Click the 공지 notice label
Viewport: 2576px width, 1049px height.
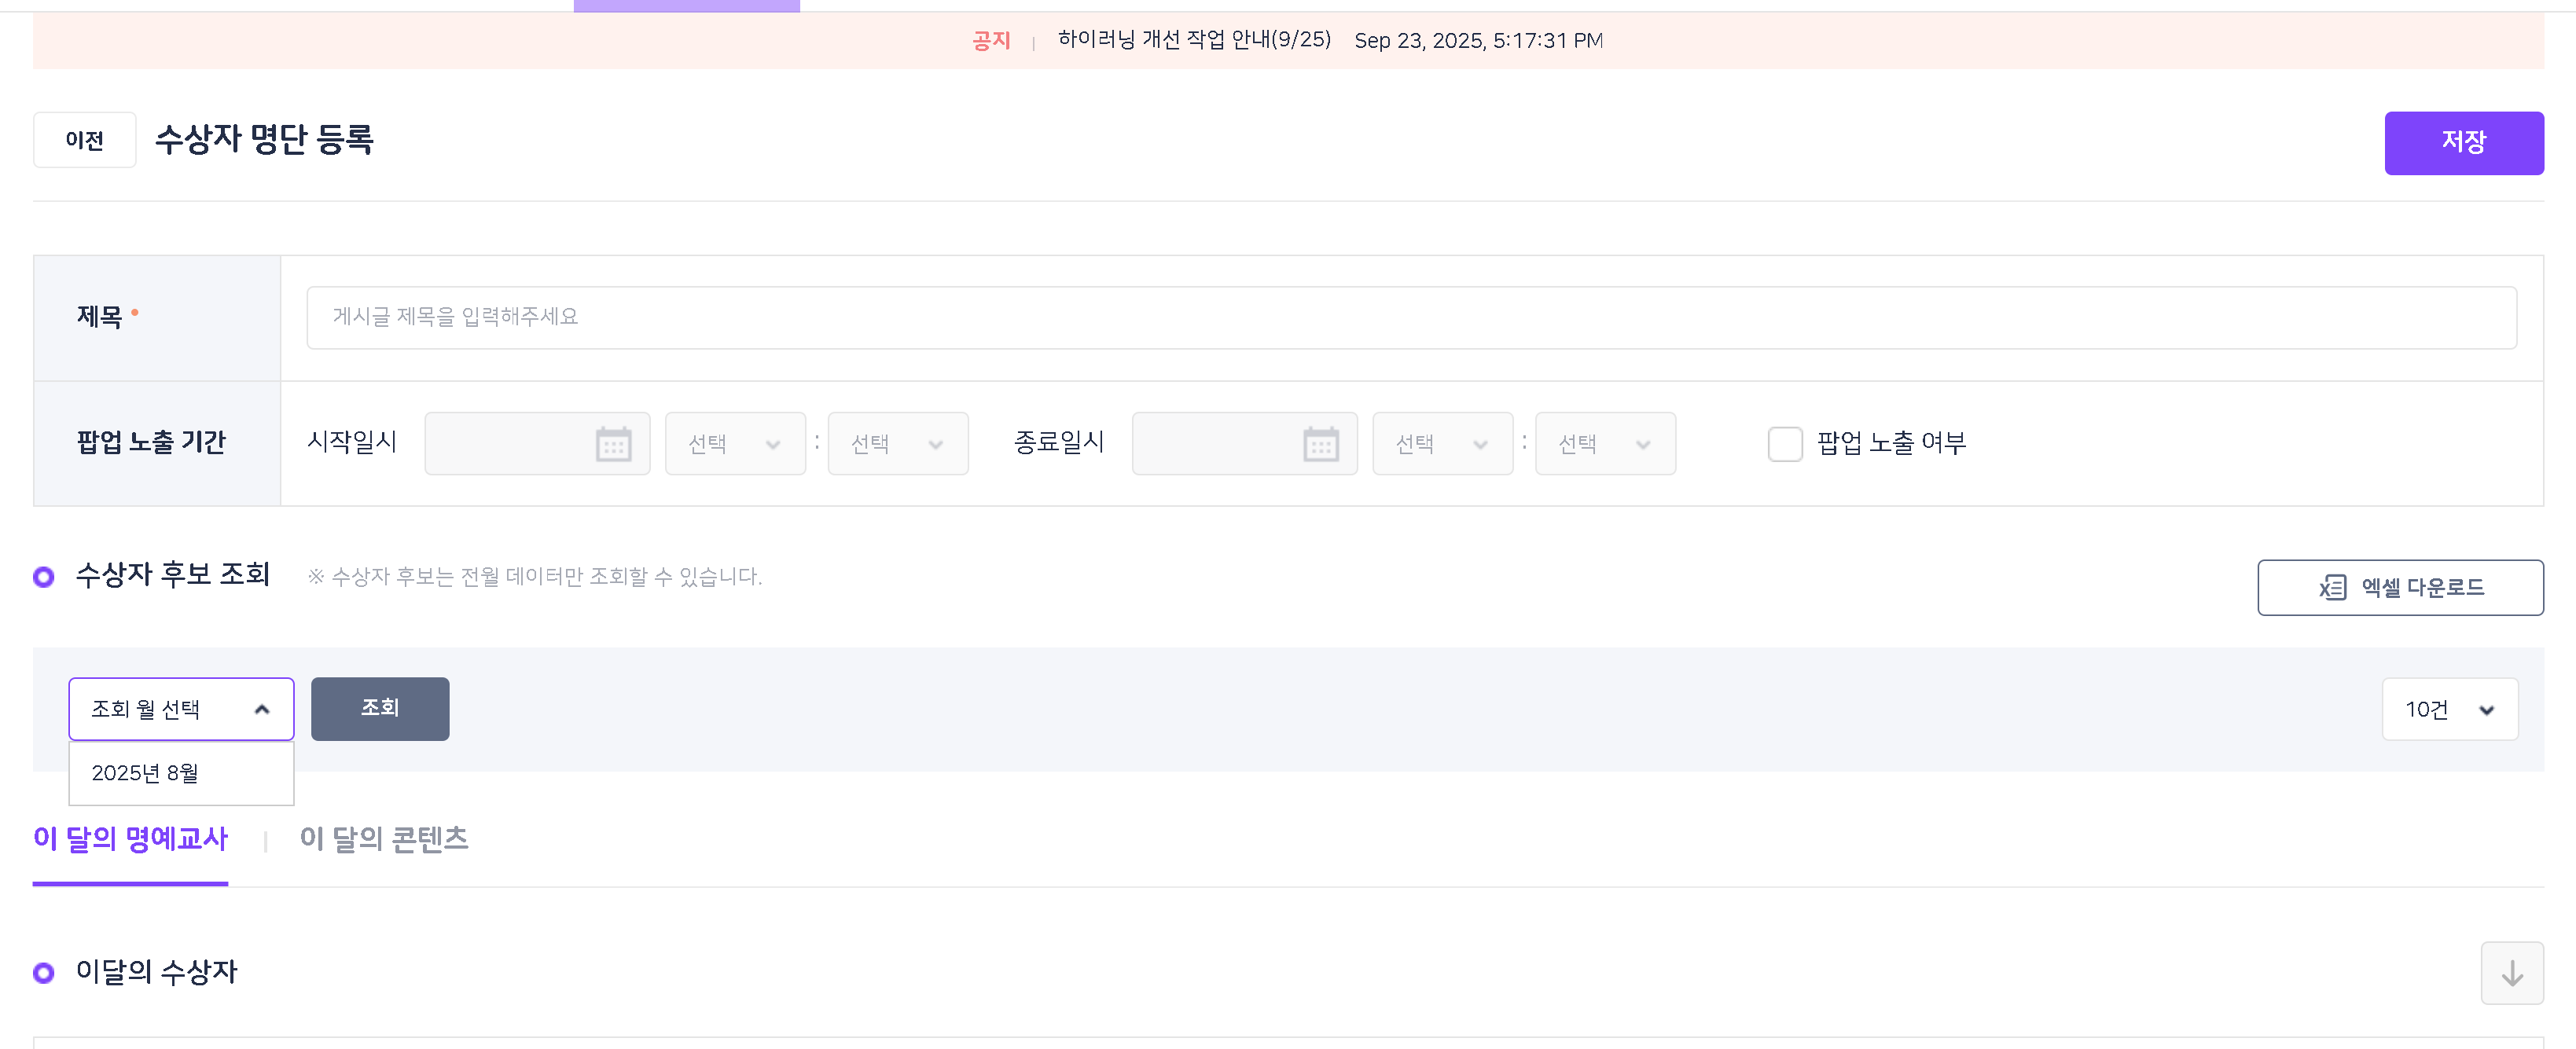click(991, 41)
